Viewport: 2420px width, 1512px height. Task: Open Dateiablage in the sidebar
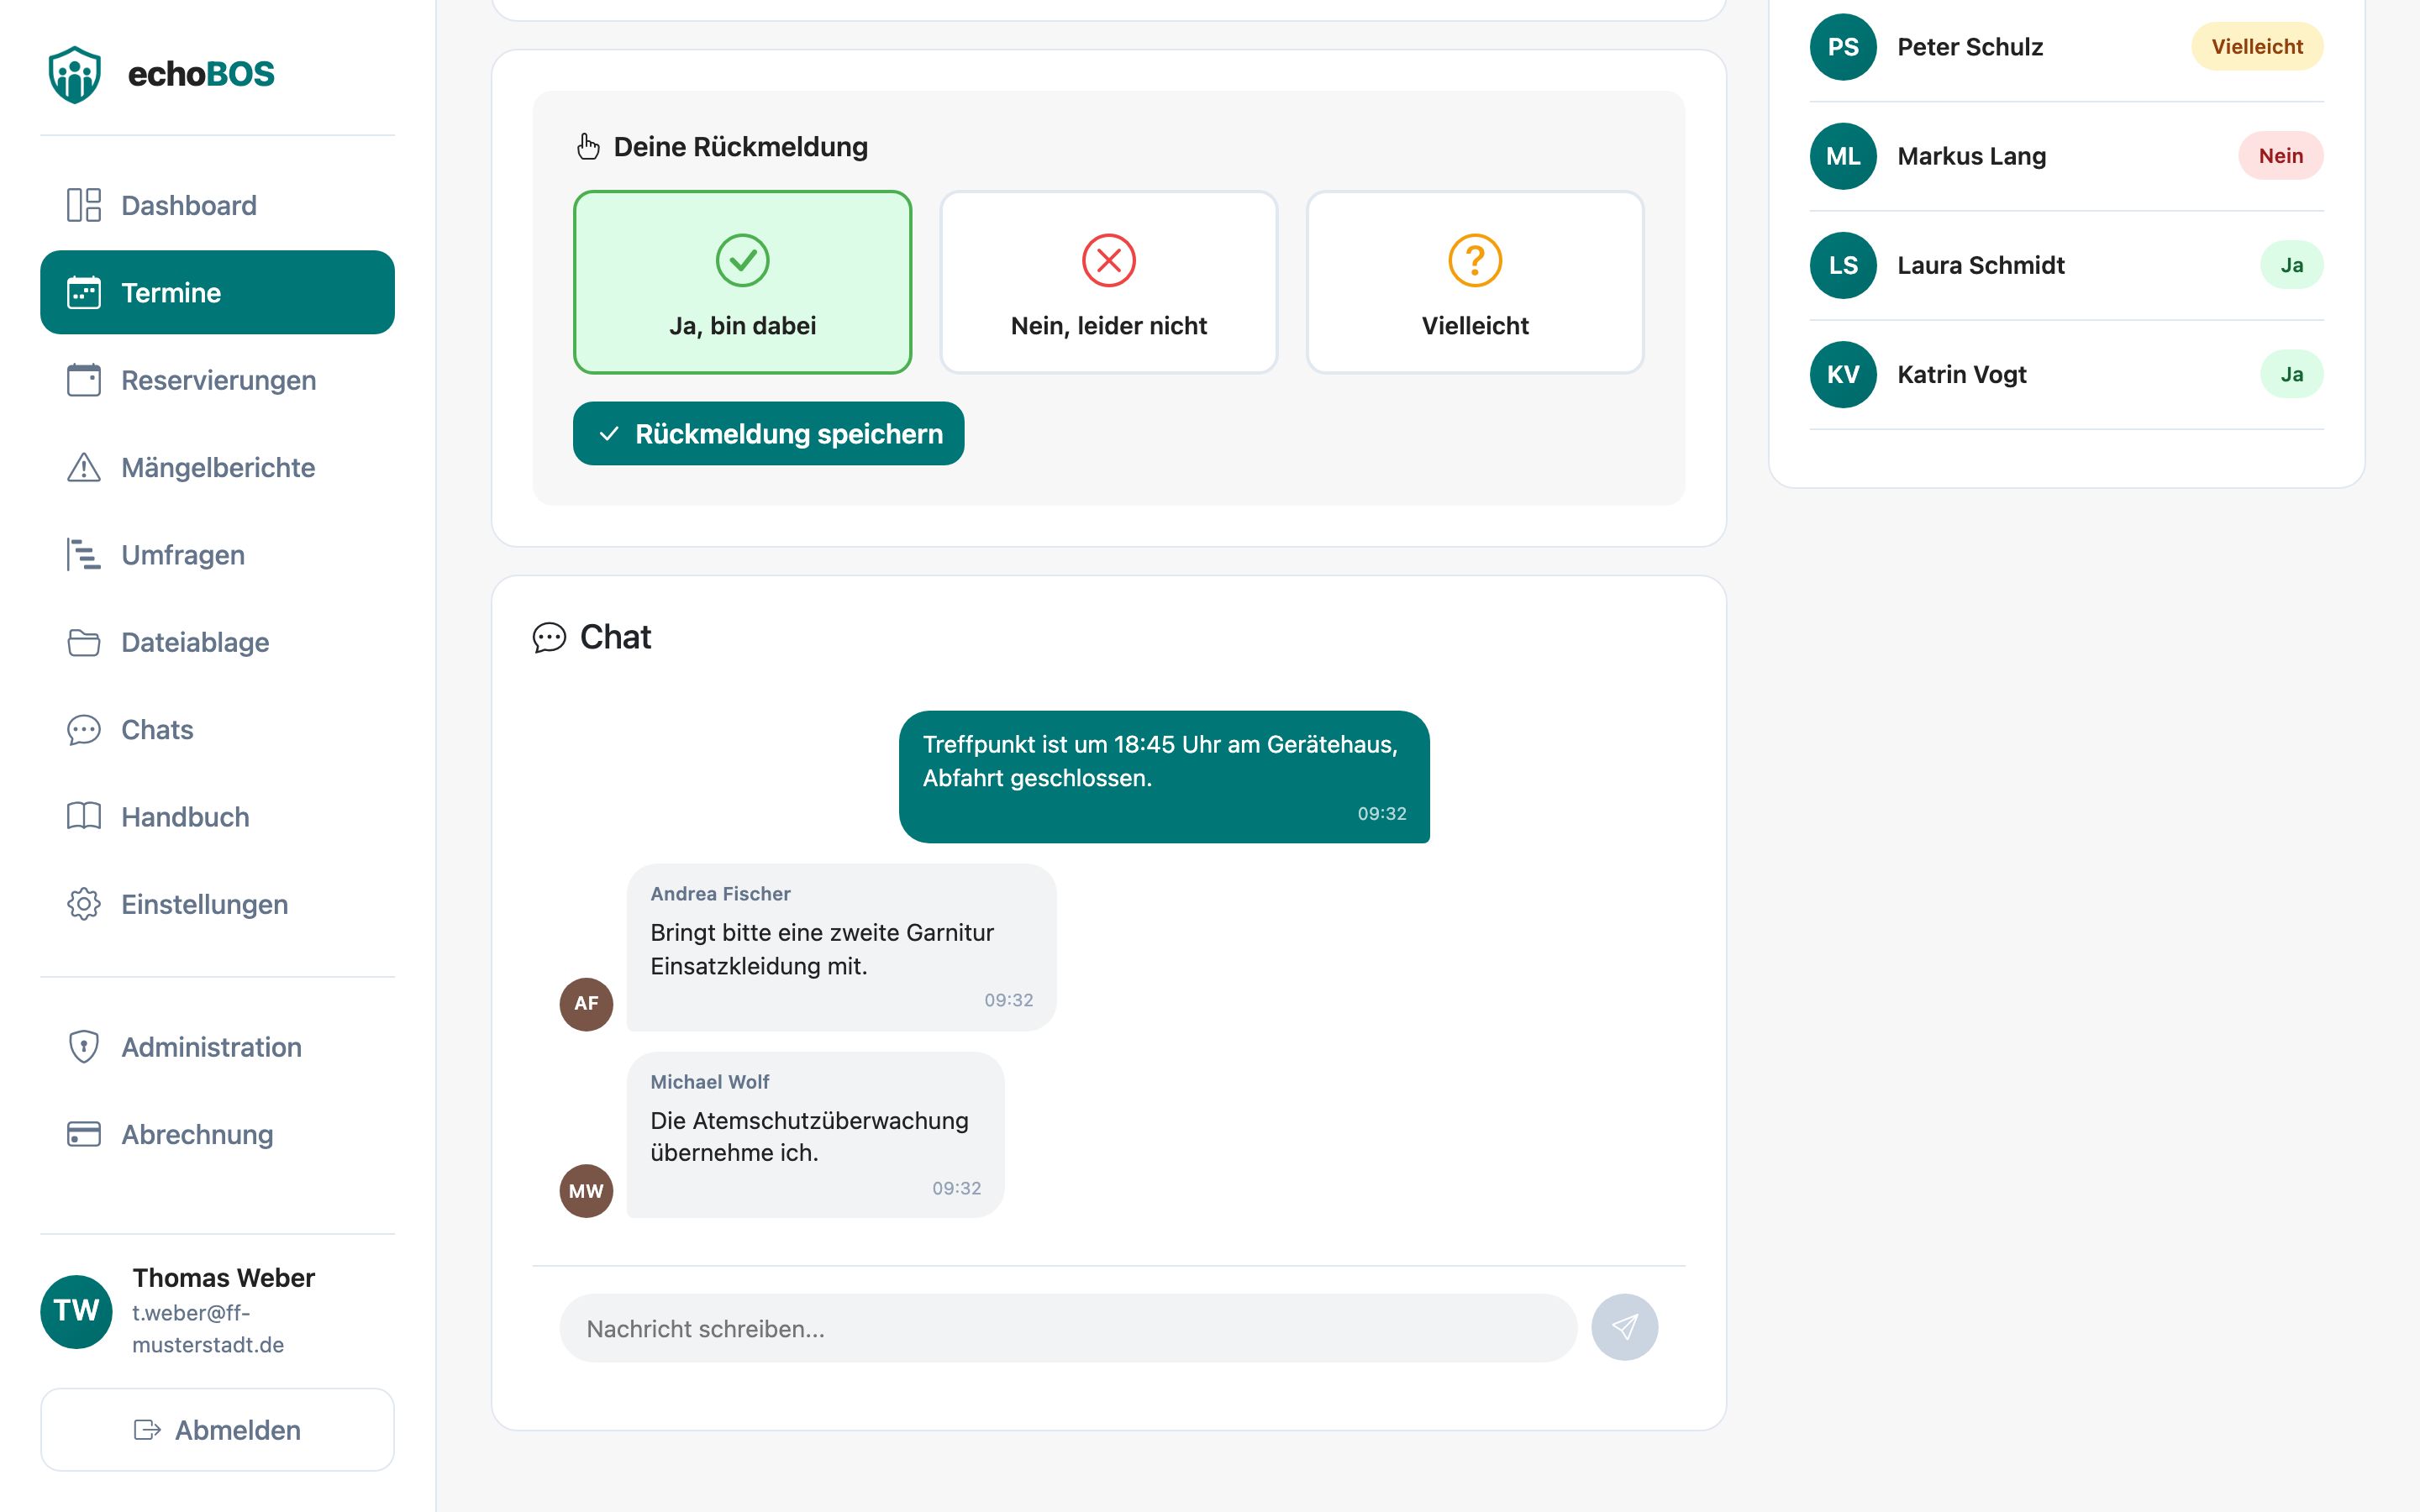[217, 642]
